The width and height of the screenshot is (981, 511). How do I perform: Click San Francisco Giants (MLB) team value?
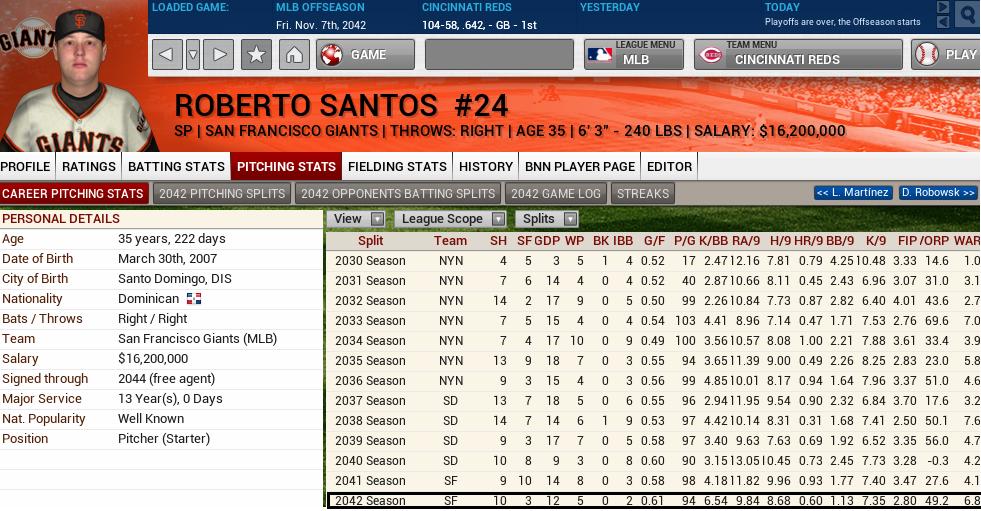pos(197,339)
